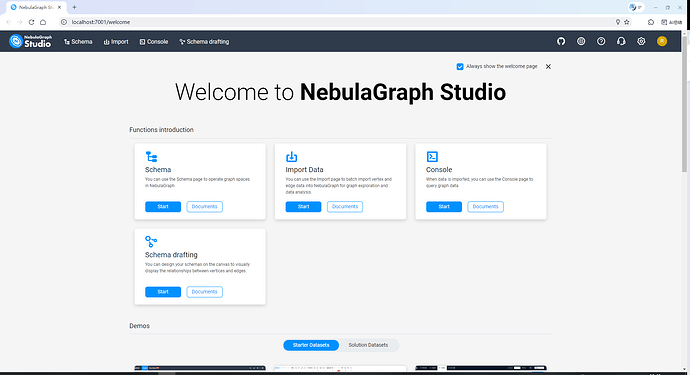Click the Schema drafting card icon

(x=151, y=241)
